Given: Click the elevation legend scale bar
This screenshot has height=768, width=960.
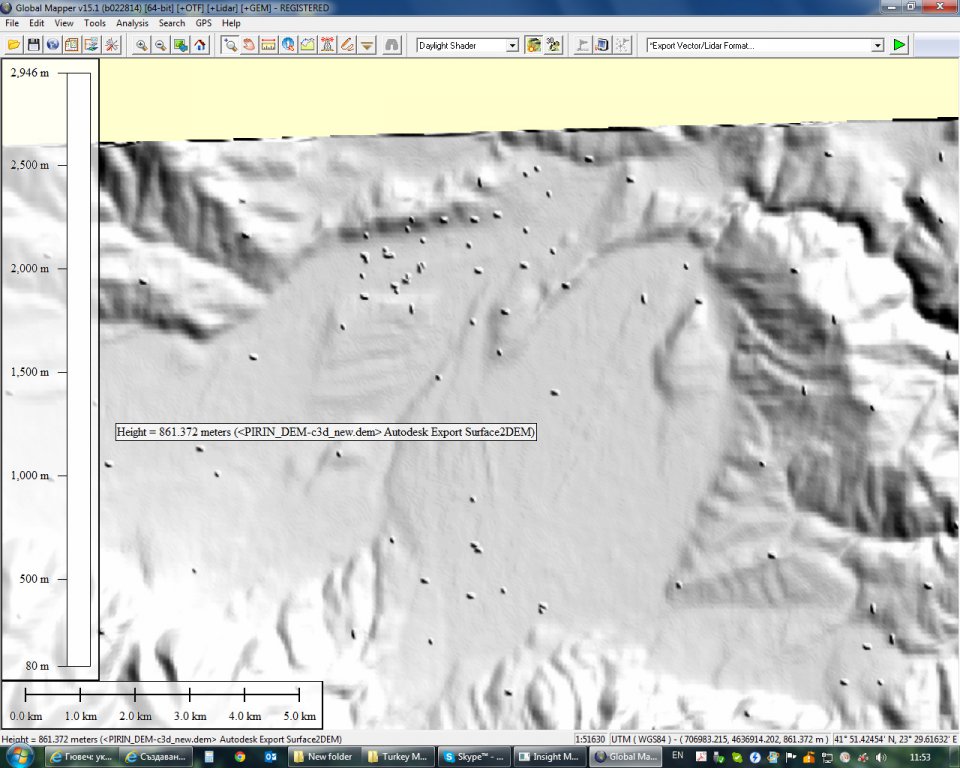Looking at the screenshot, I should coord(79,369).
